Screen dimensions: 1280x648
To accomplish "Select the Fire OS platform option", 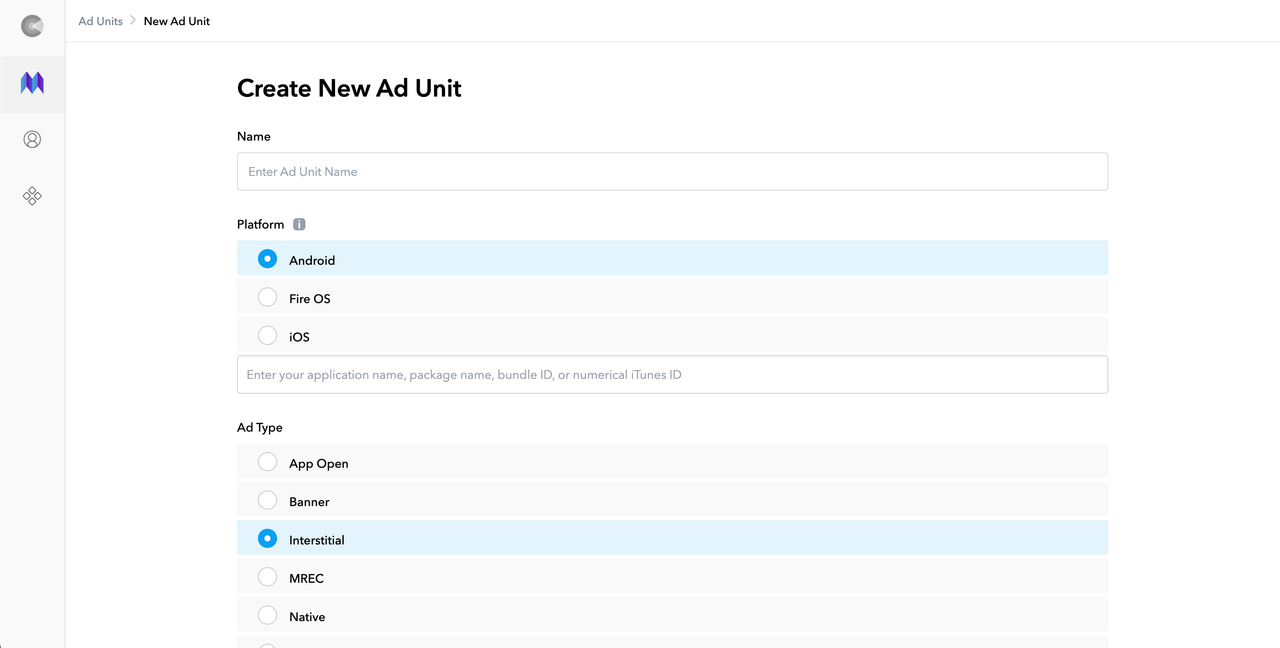I will [672, 297].
